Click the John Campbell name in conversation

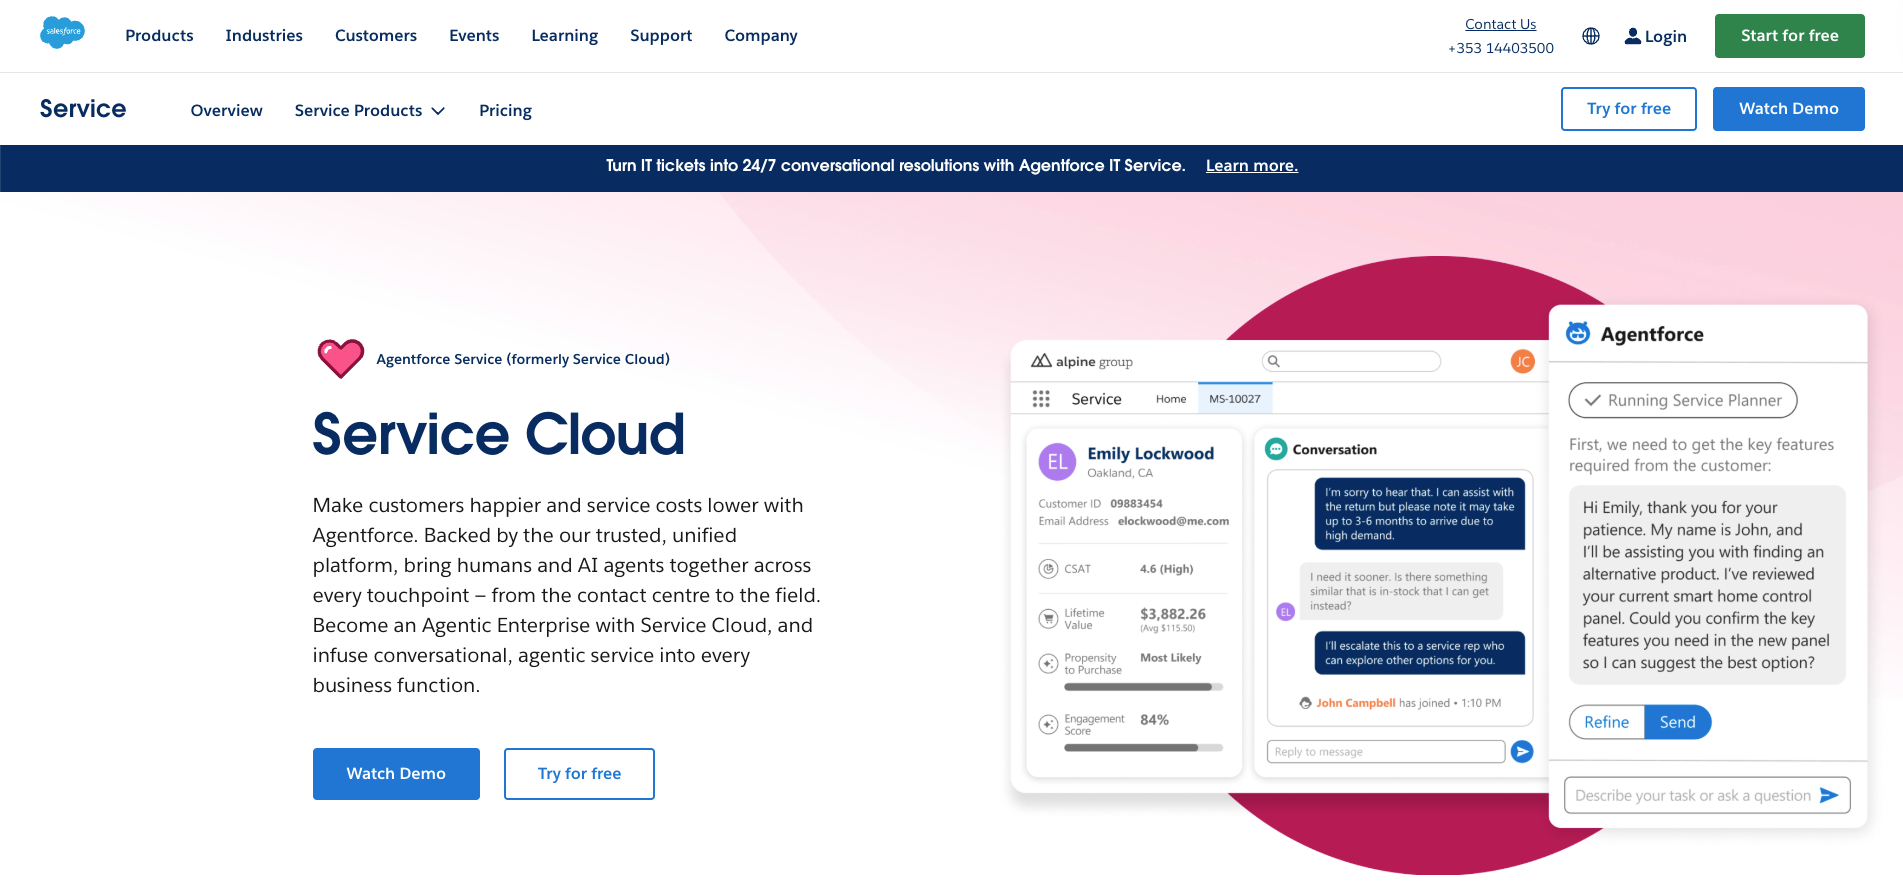[1355, 703]
